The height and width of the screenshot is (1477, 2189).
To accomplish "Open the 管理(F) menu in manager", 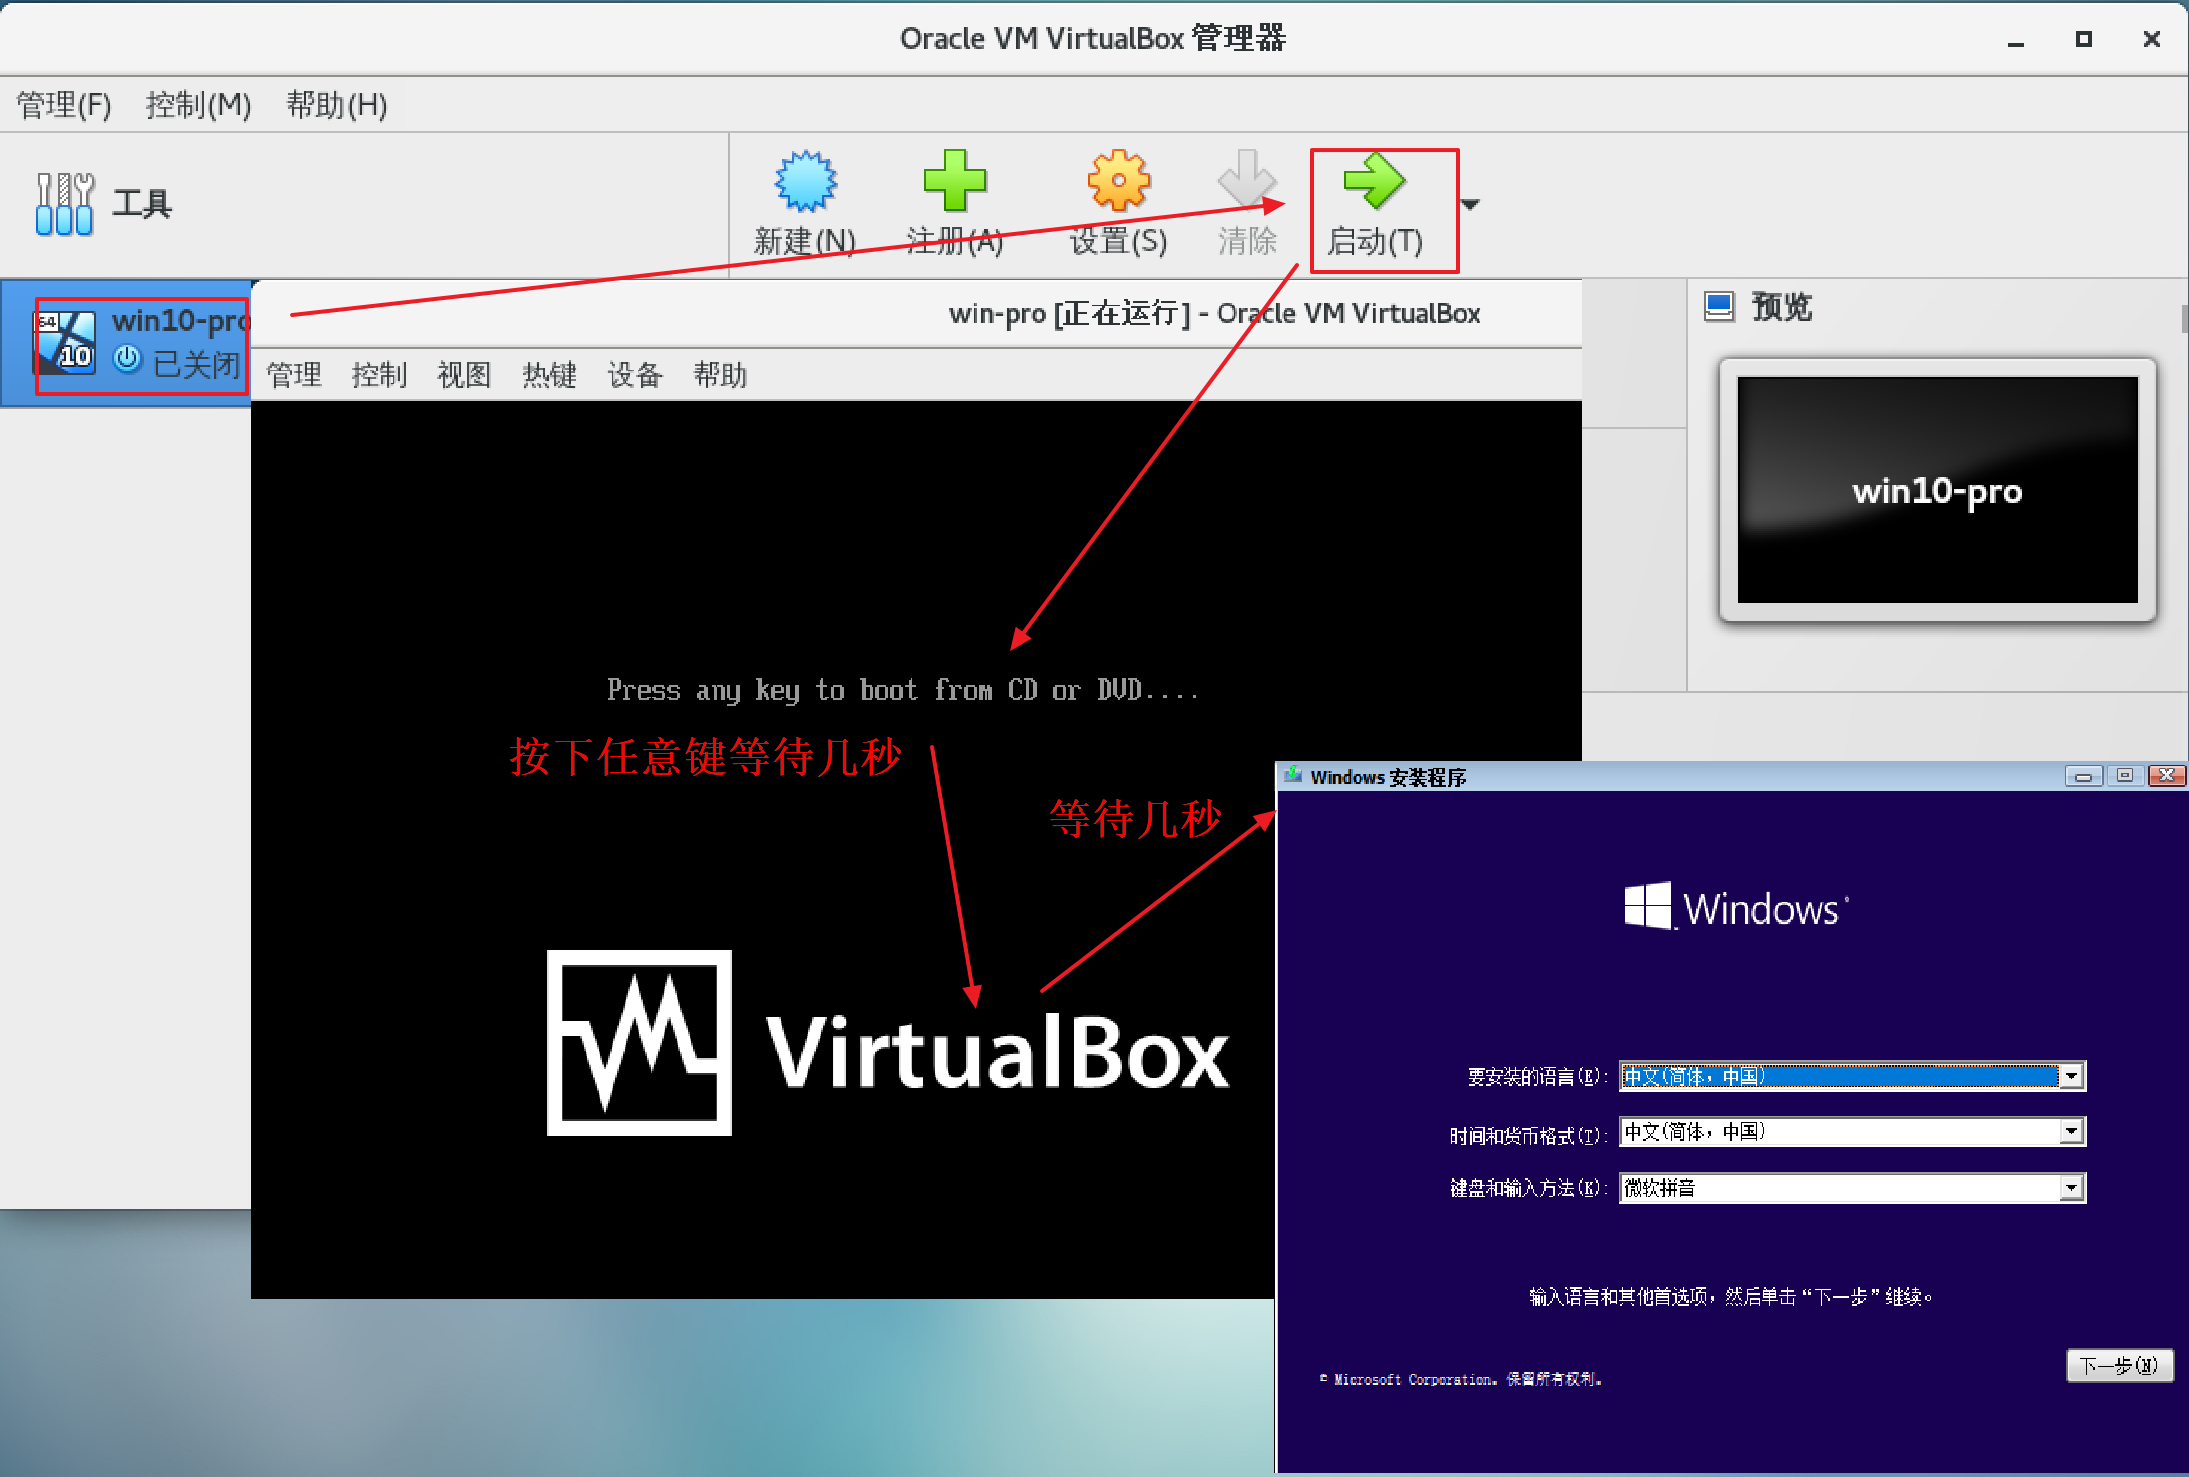I will 64,105.
